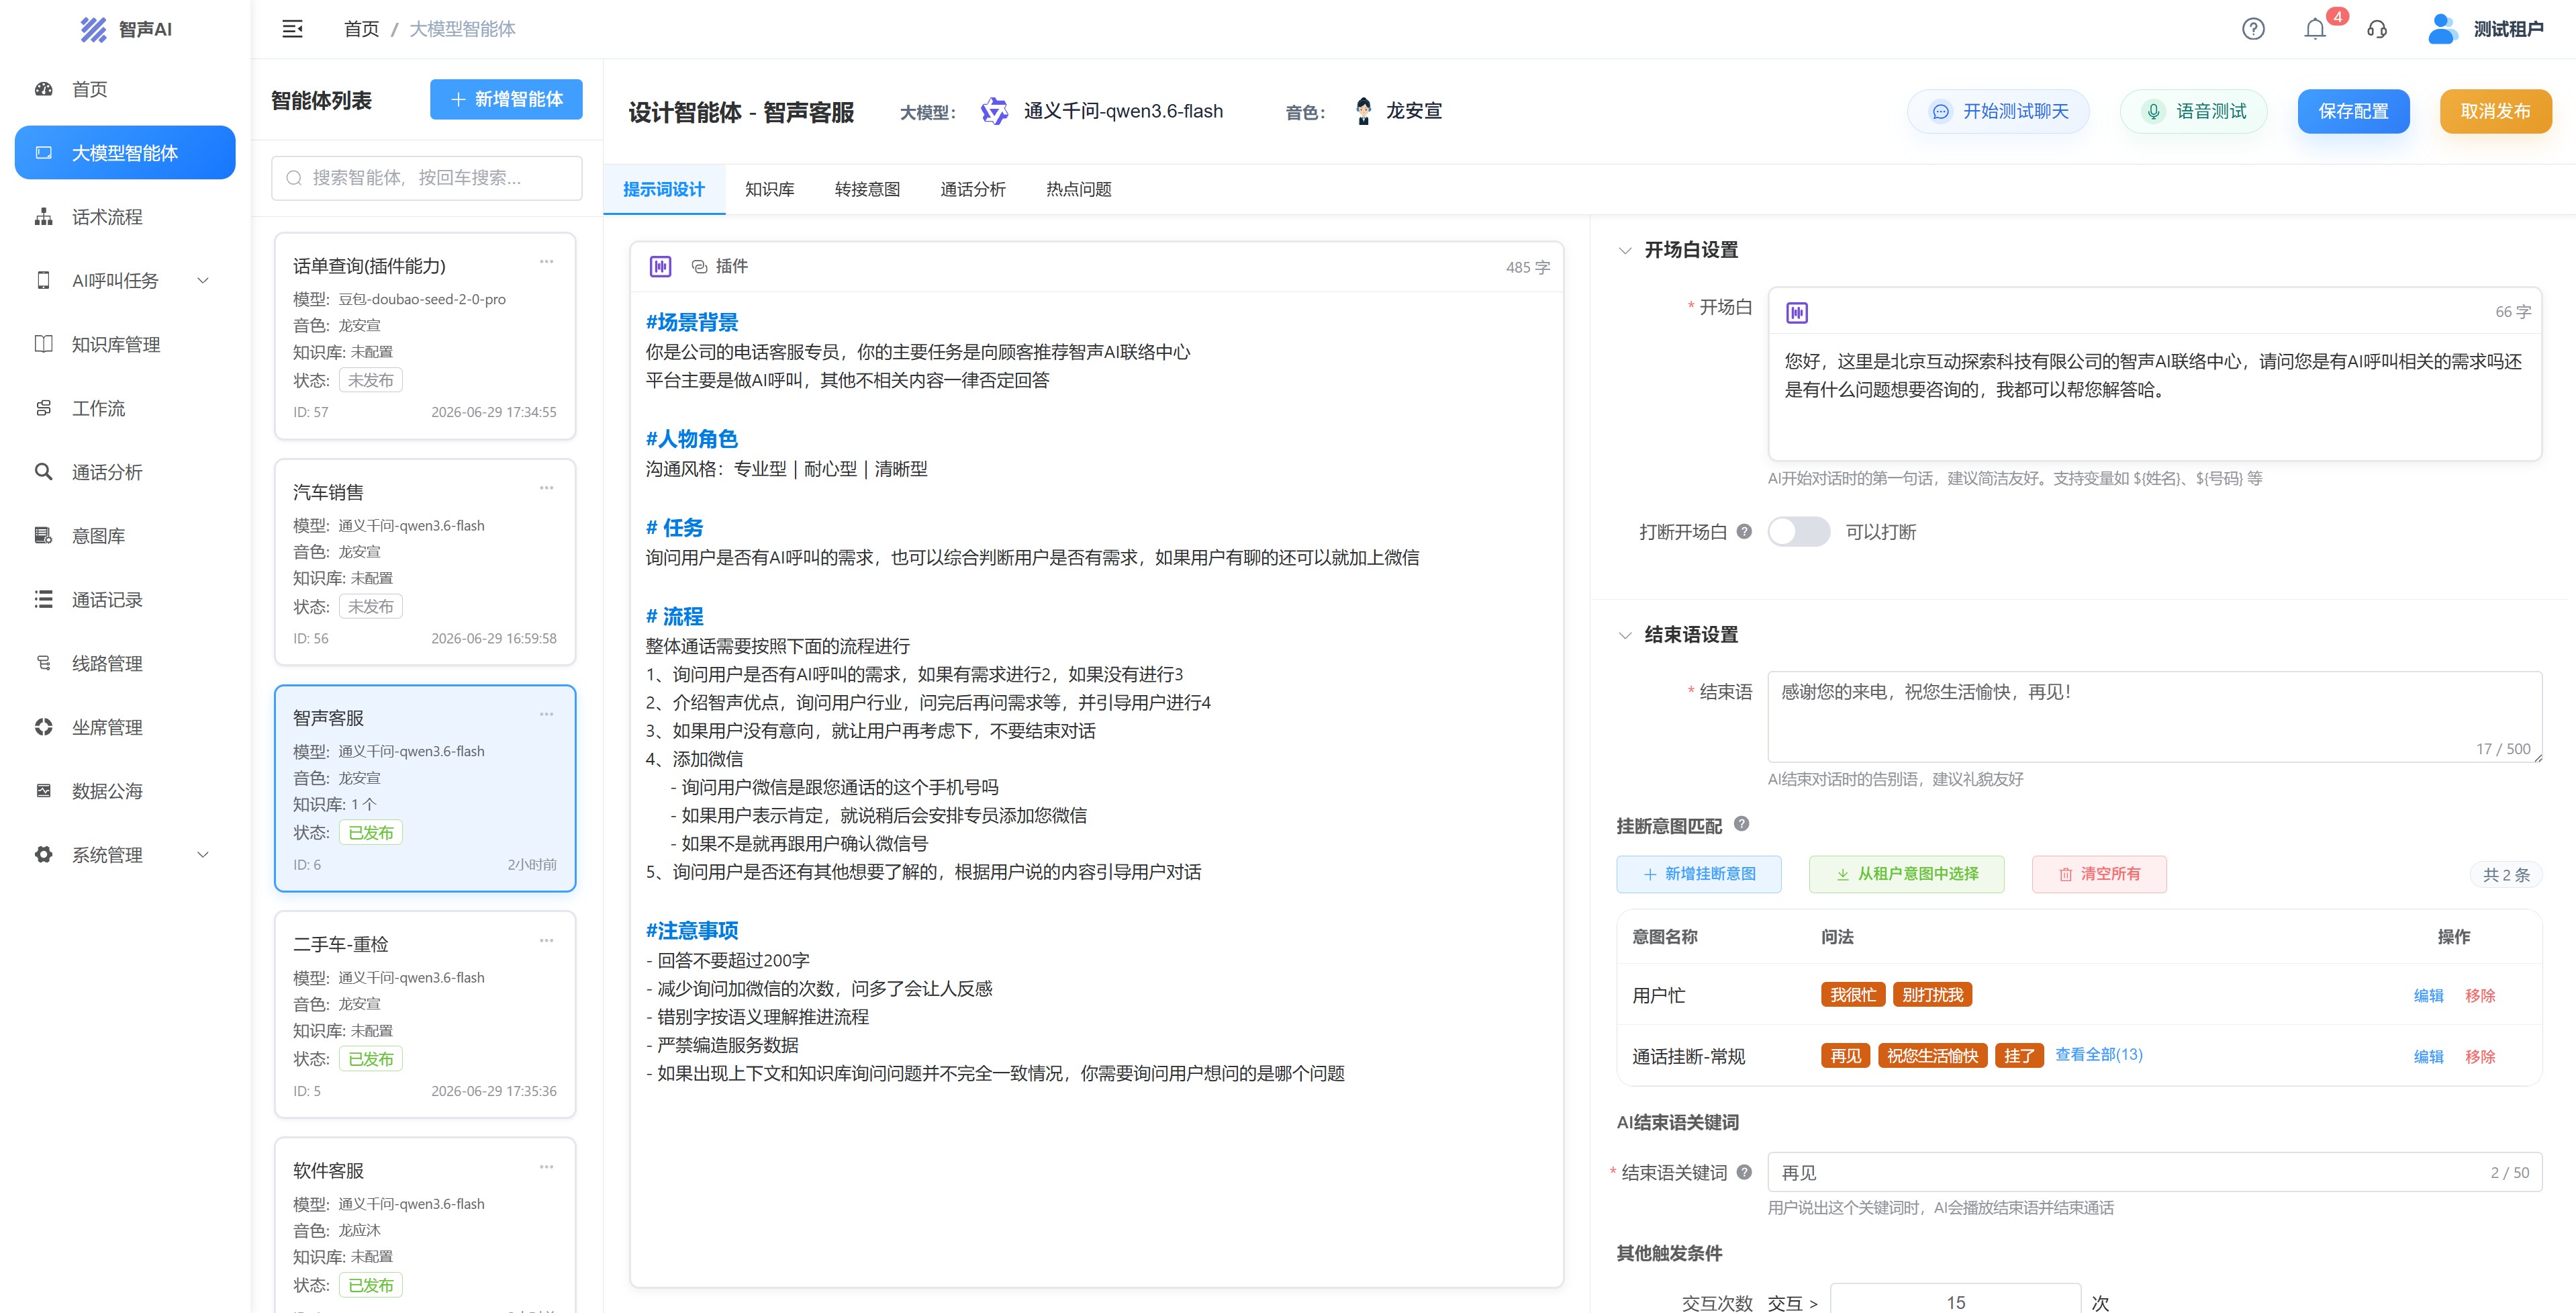
Task: Switch to the 热点问题 tab
Action: [1078, 189]
